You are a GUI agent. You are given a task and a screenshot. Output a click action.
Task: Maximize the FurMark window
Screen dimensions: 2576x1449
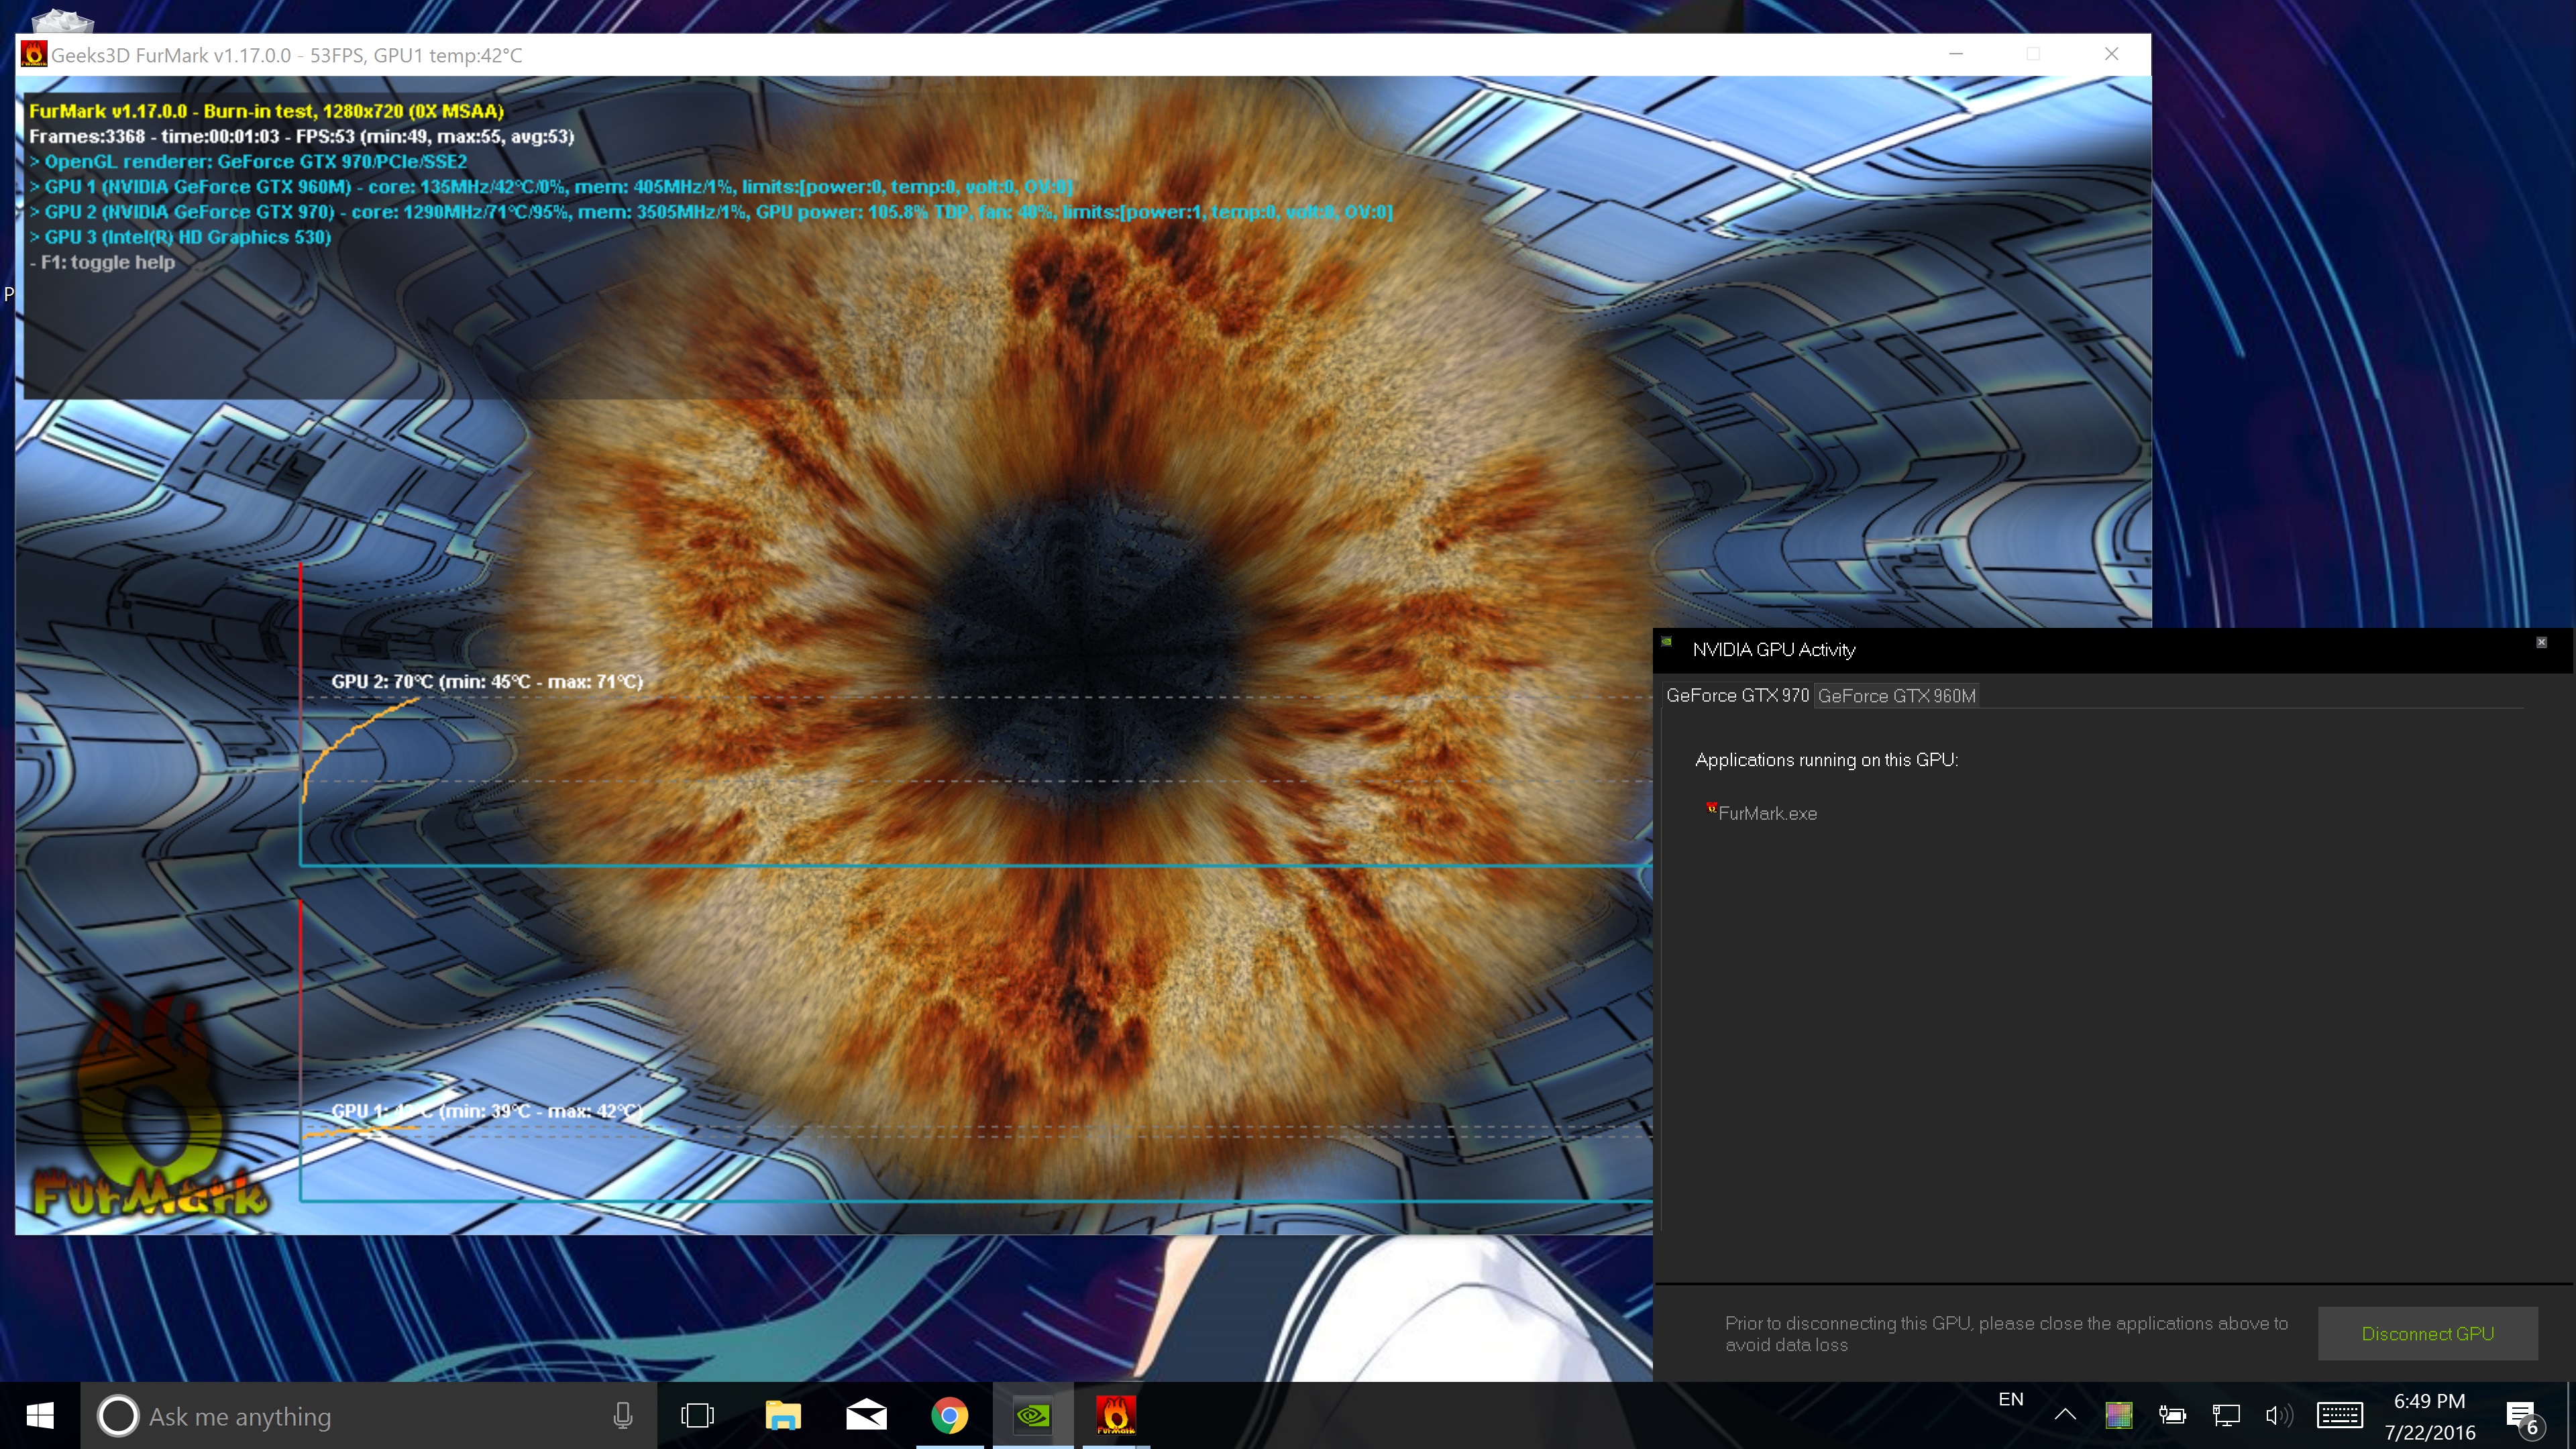[x=2033, y=54]
